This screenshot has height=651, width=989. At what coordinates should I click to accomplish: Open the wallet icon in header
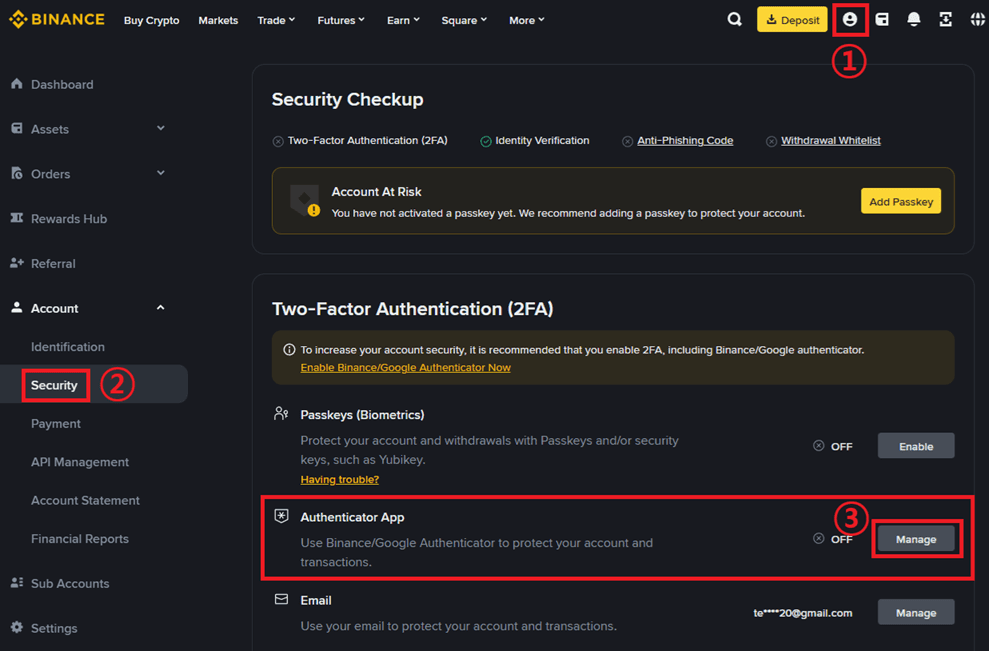tap(882, 20)
